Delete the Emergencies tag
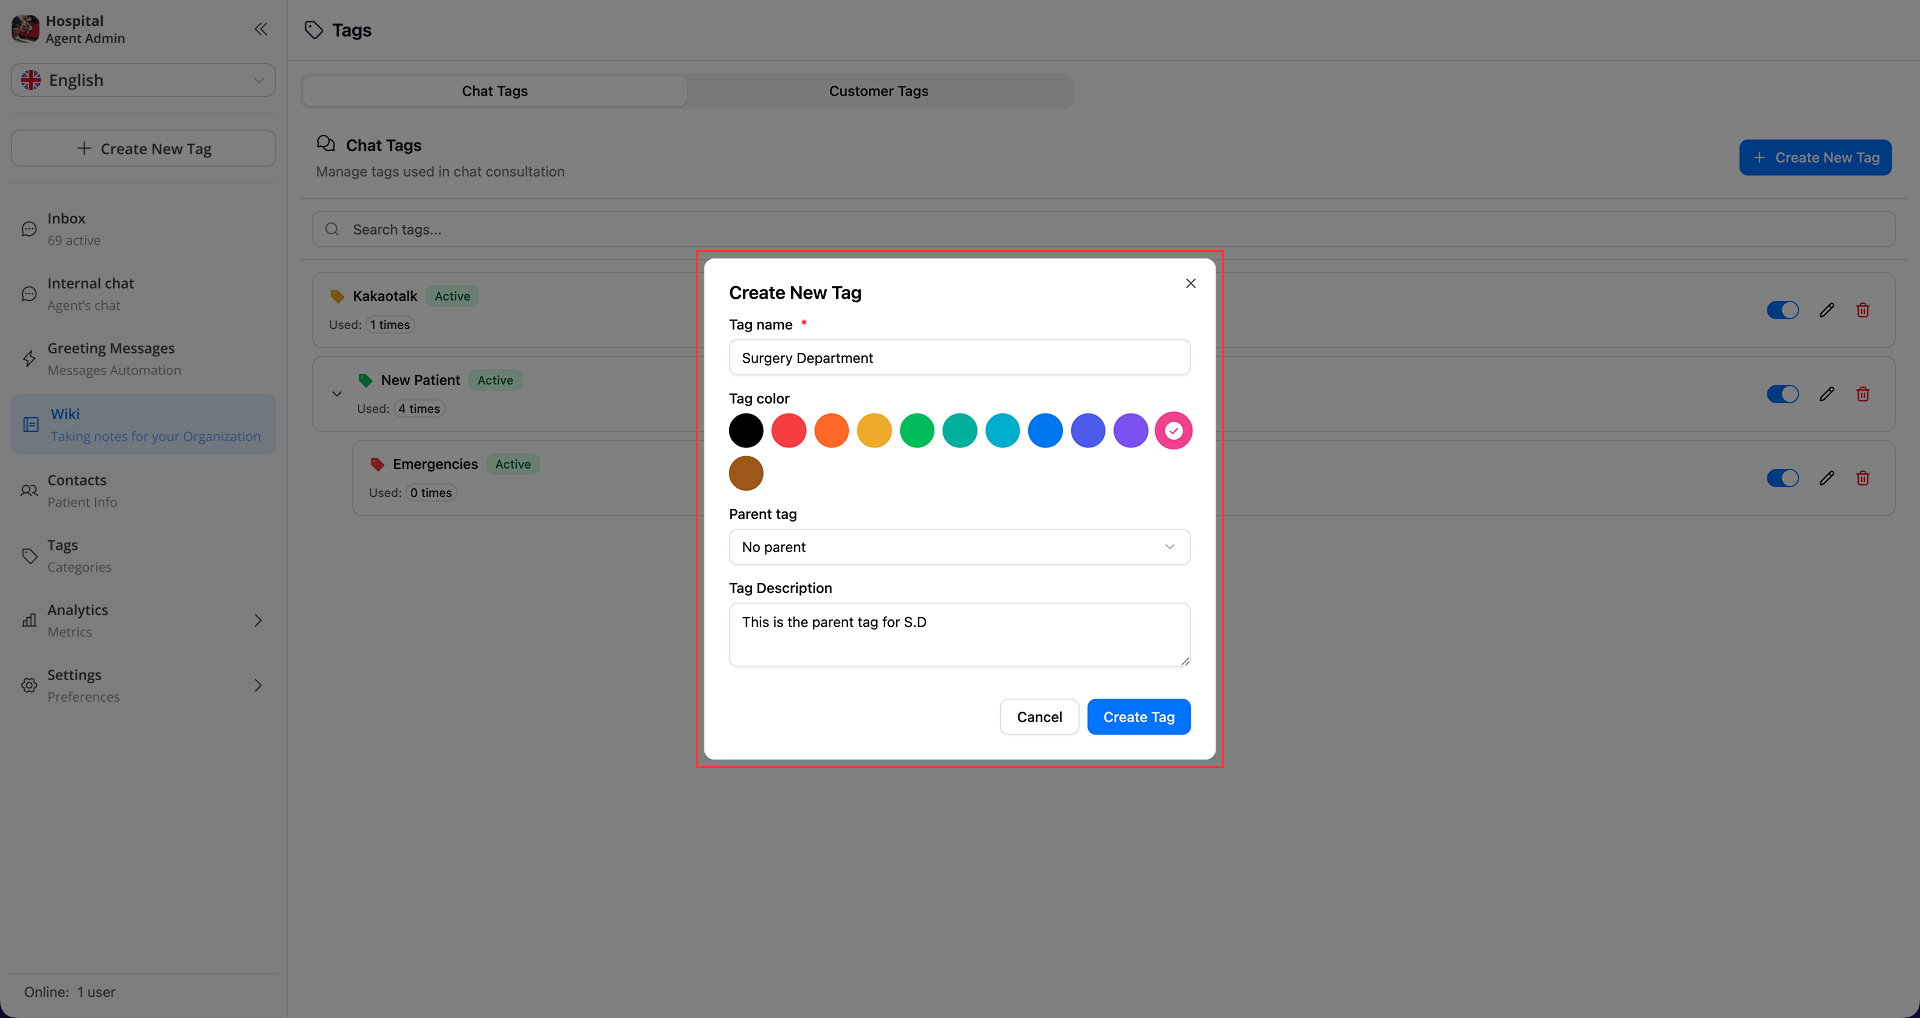Screen dimensions: 1920x1018 coord(1862,477)
